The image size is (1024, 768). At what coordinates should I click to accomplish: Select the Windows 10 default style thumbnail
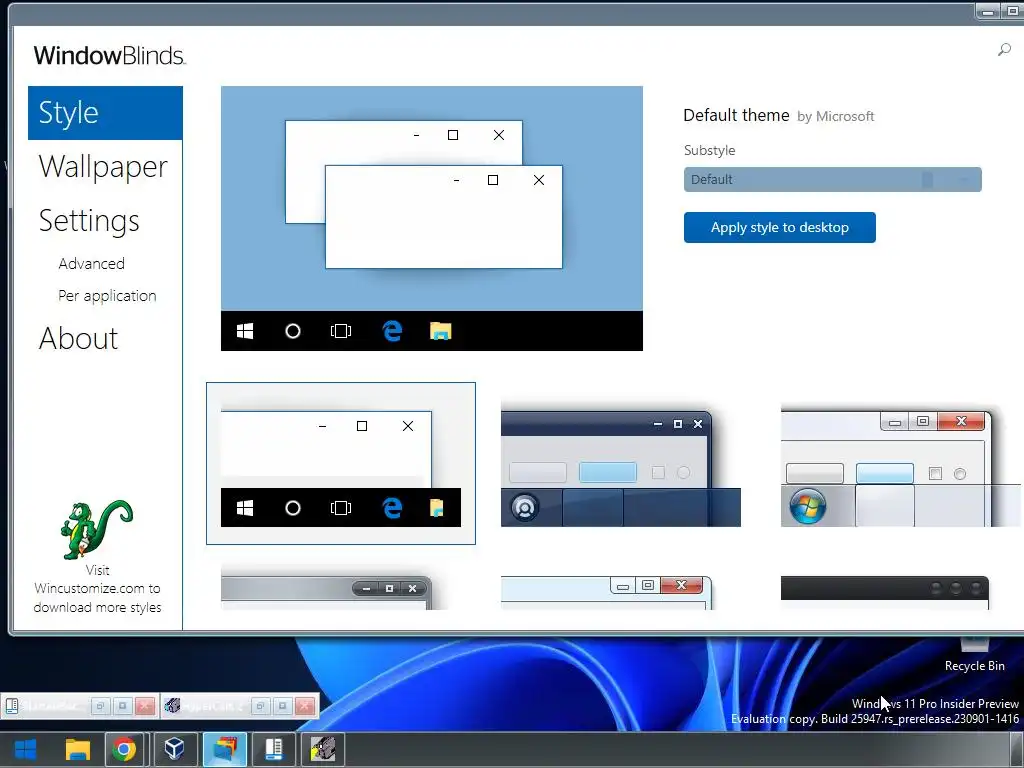(x=341, y=463)
